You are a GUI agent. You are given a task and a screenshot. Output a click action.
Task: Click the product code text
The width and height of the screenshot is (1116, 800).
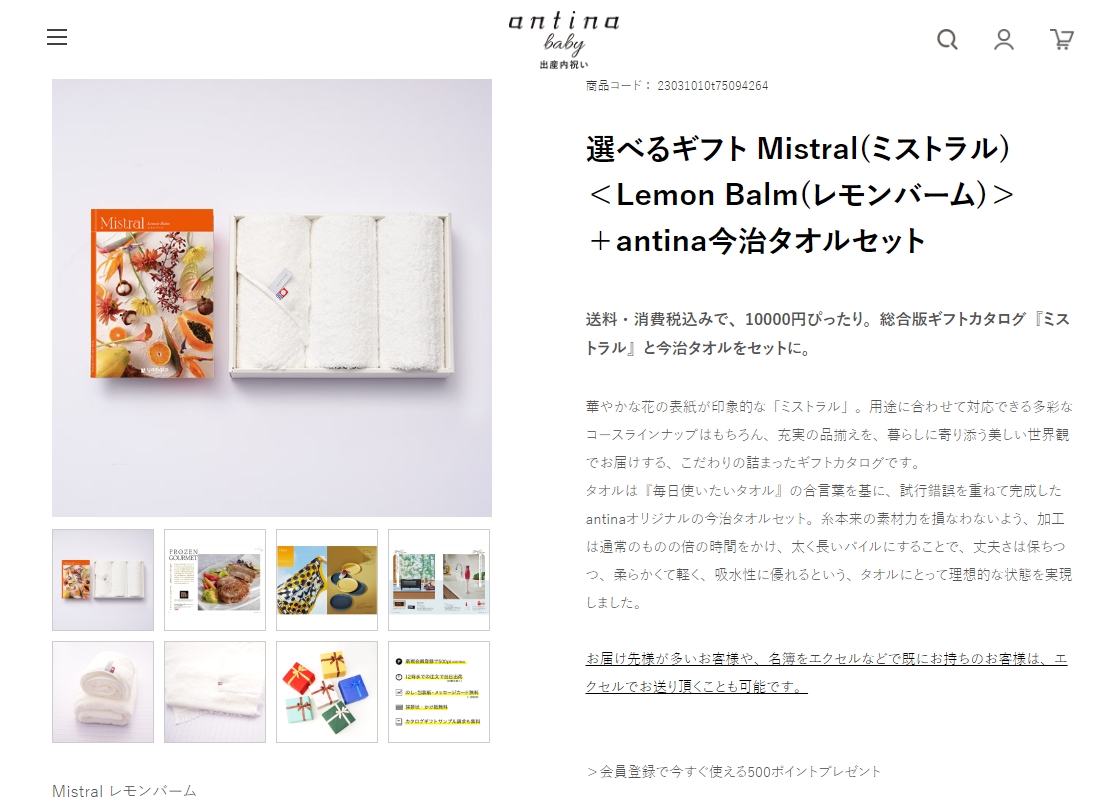coord(677,85)
